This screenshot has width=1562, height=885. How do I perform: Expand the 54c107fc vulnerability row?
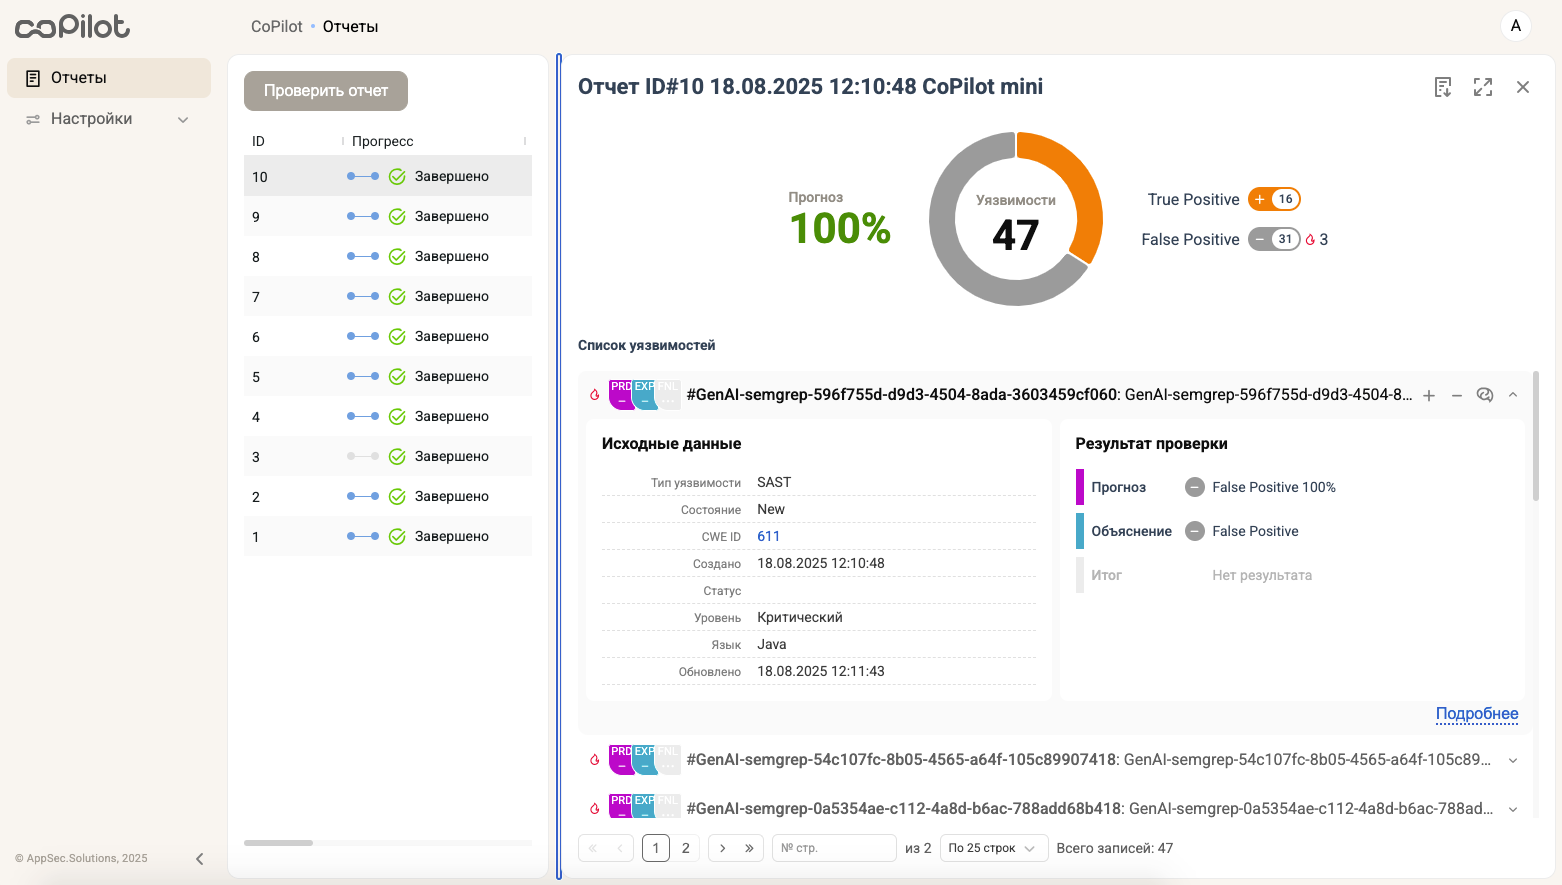pyautogui.click(x=1513, y=760)
